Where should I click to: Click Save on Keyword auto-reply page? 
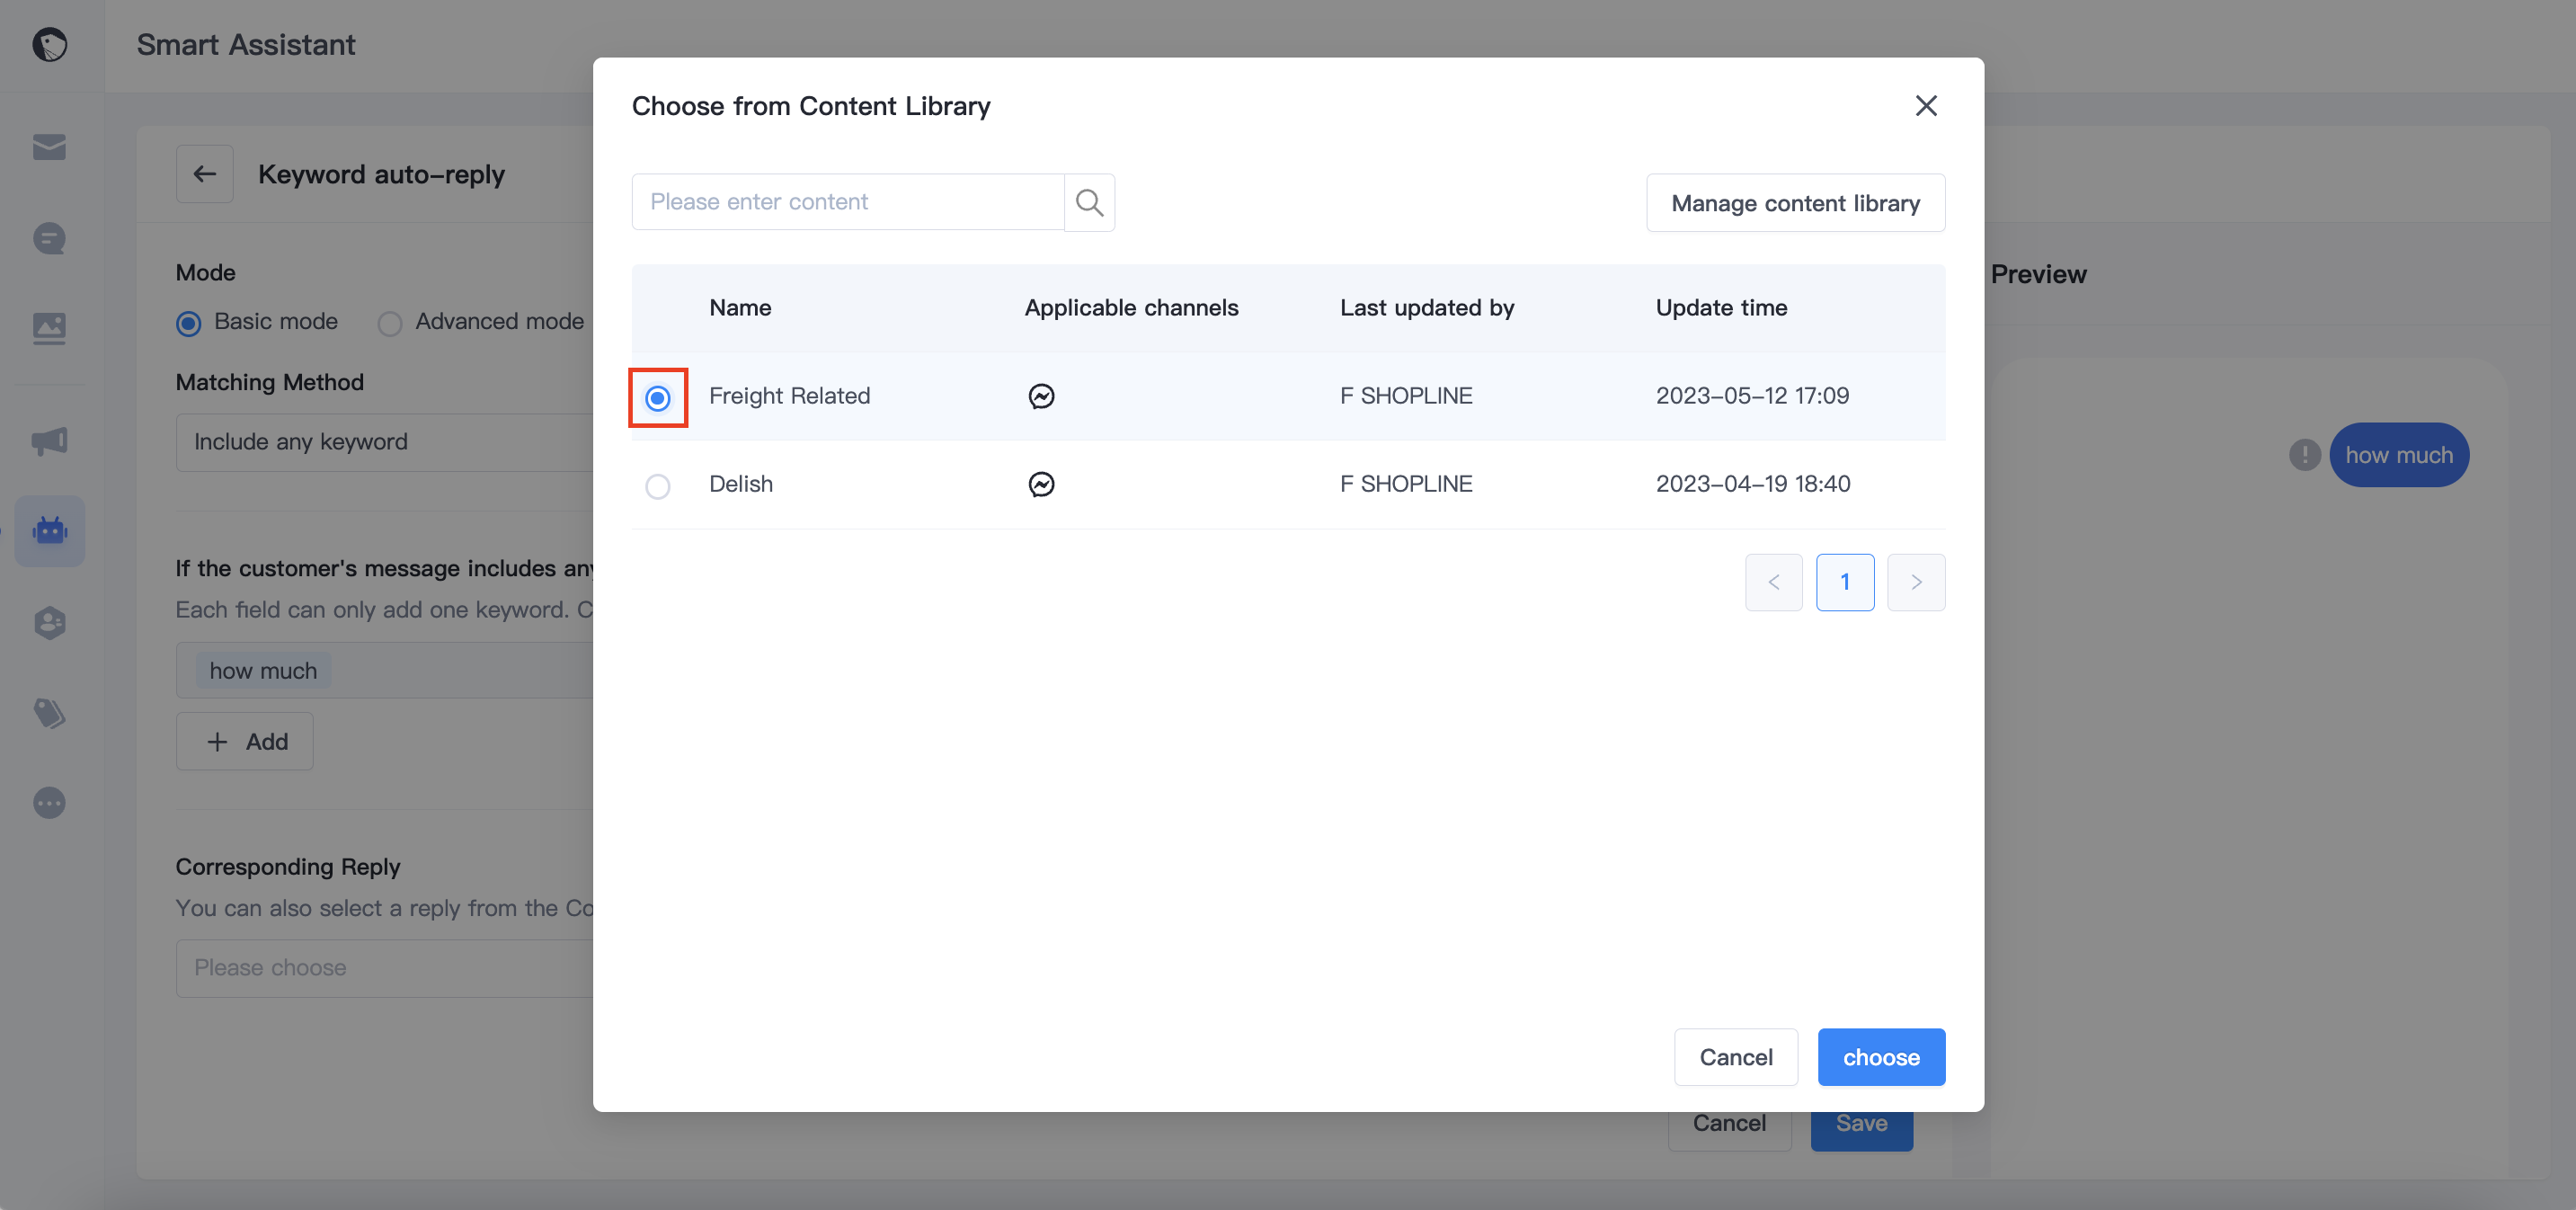pyautogui.click(x=1861, y=1128)
